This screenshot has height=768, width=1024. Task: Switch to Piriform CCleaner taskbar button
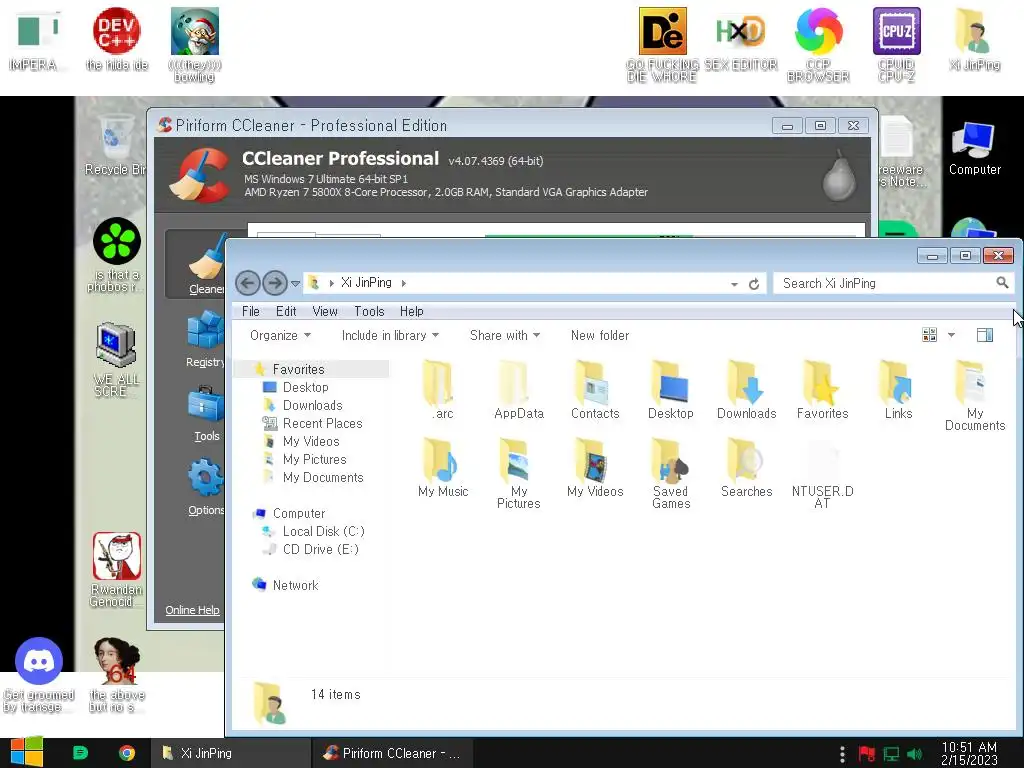(394, 753)
